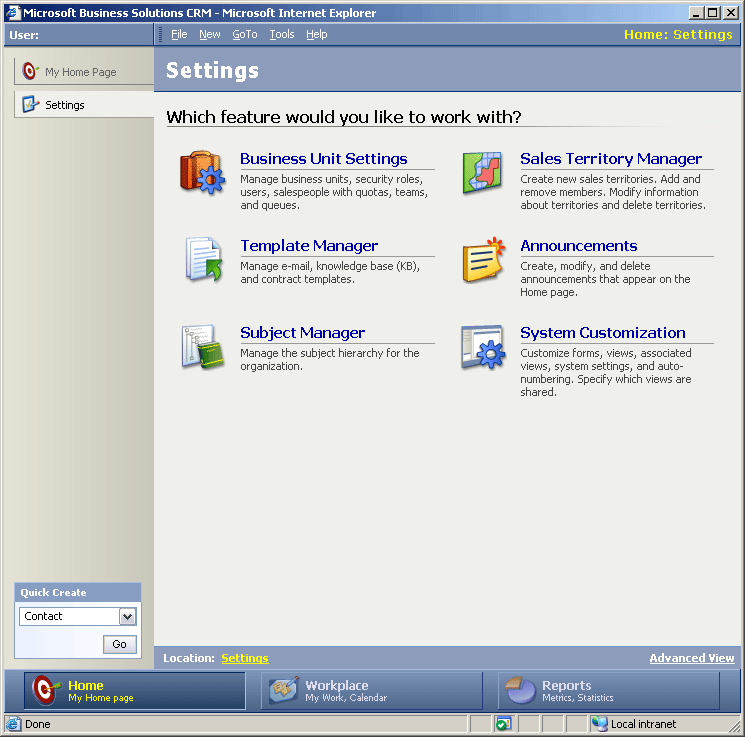
Task: Open the File menu
Action: 179,34
